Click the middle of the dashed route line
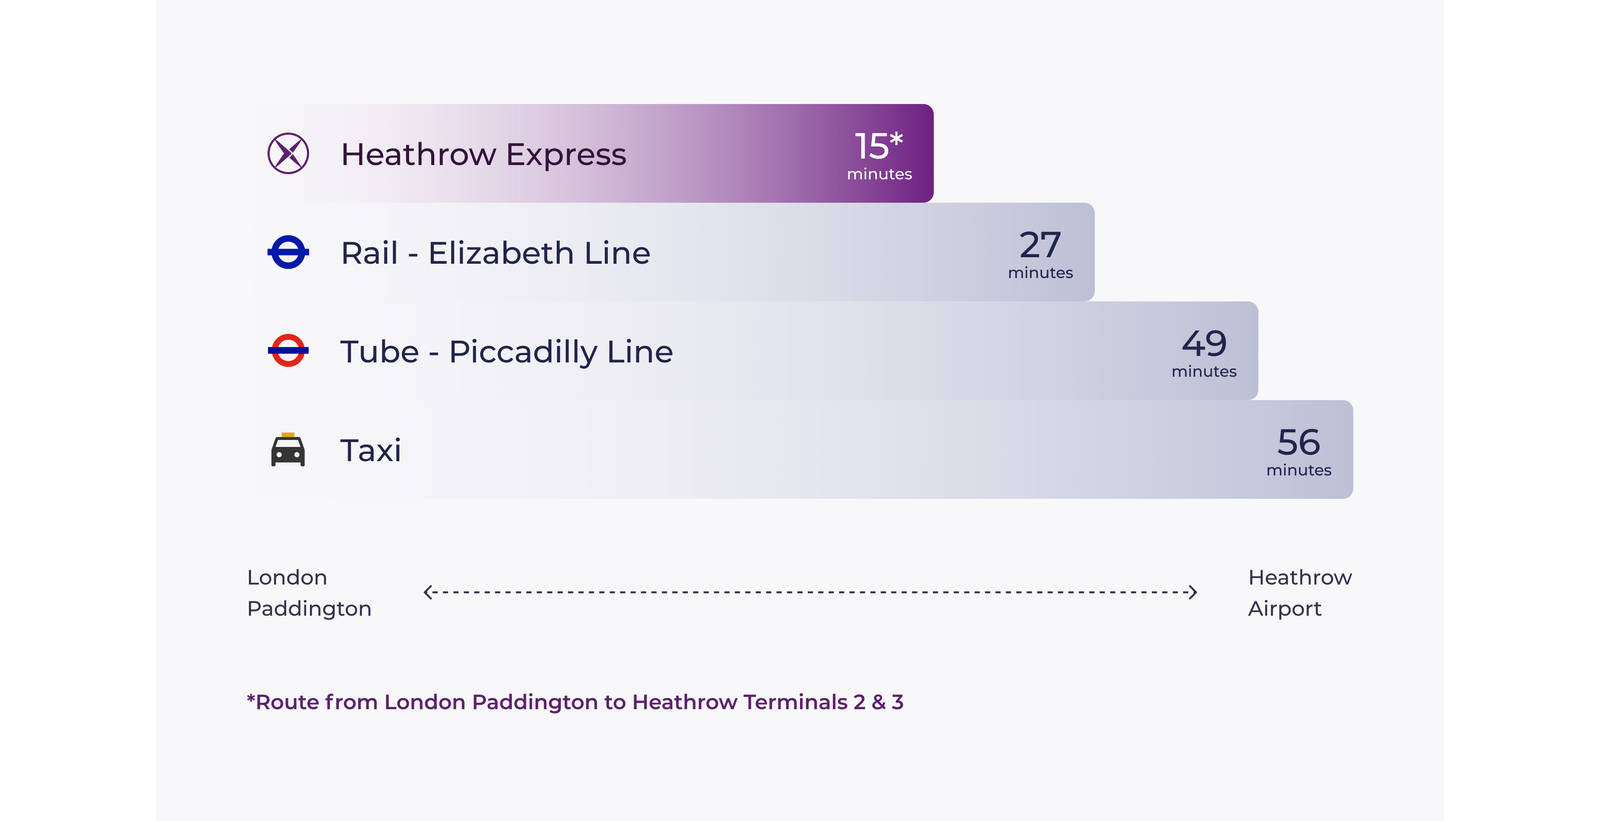 click(810, 592)
